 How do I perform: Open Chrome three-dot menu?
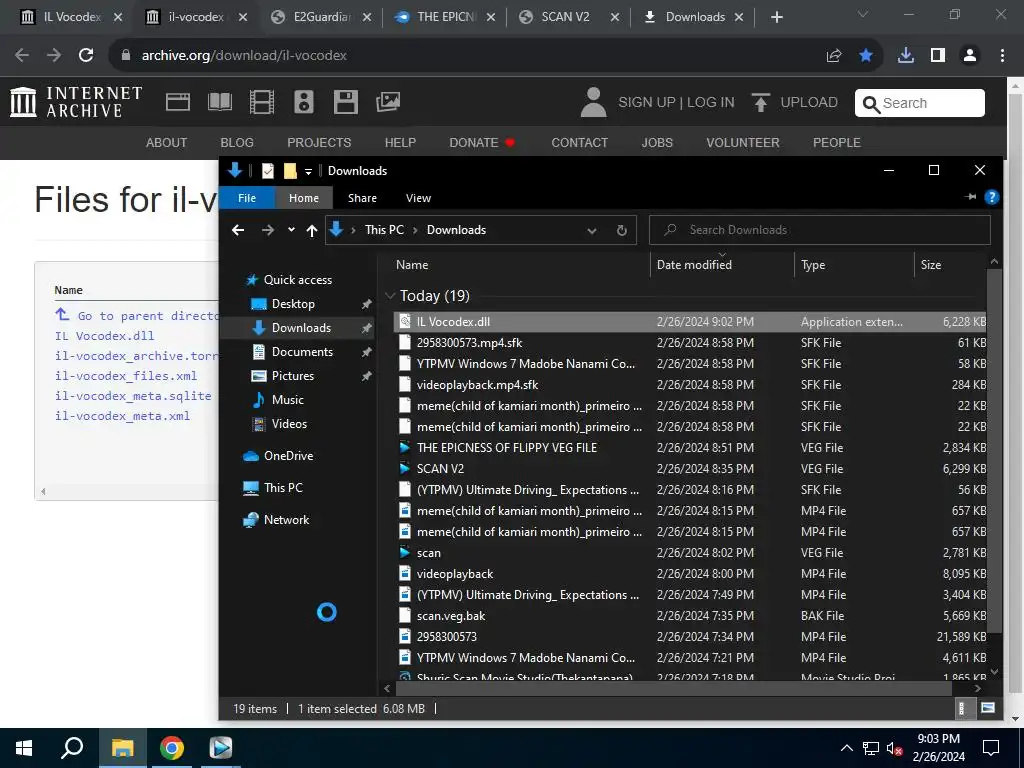click(1002, 56)
